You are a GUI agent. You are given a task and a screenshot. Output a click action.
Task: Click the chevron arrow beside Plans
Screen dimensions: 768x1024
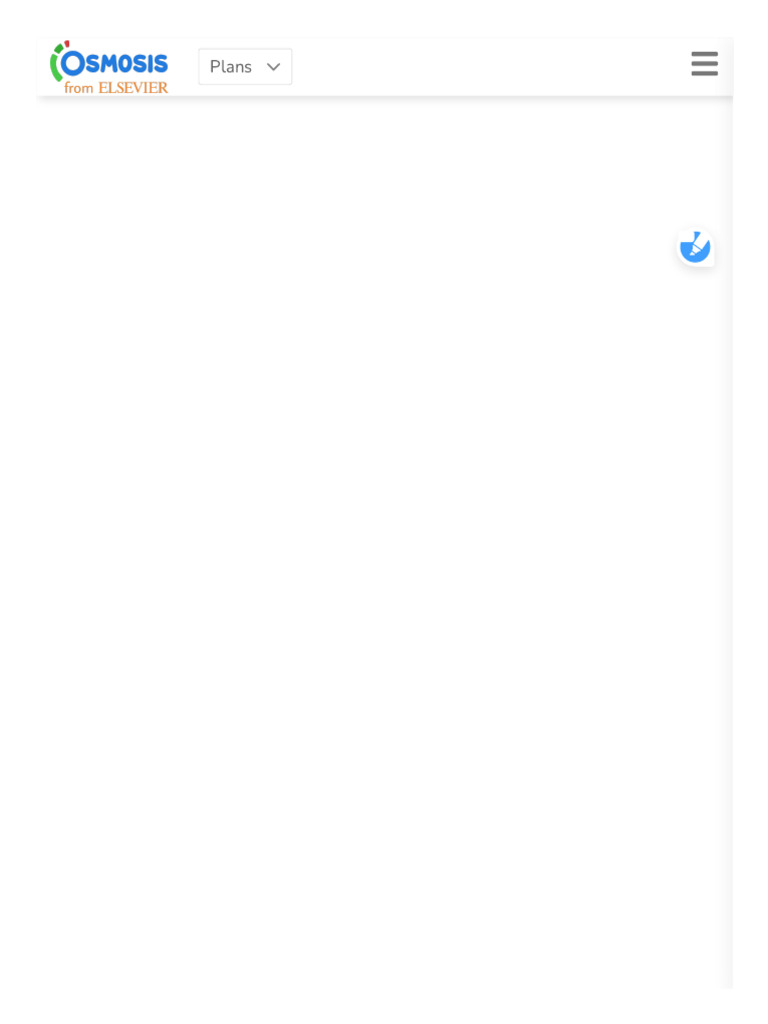tap(274, 67)
